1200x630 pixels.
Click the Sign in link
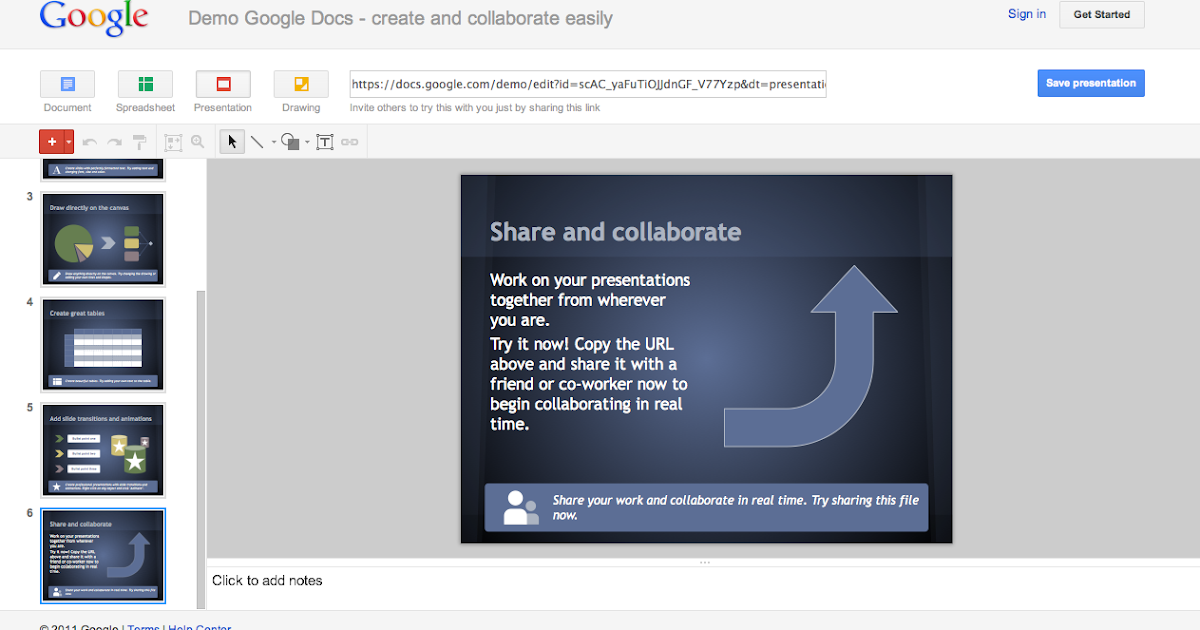click(x=1027, y=14)
